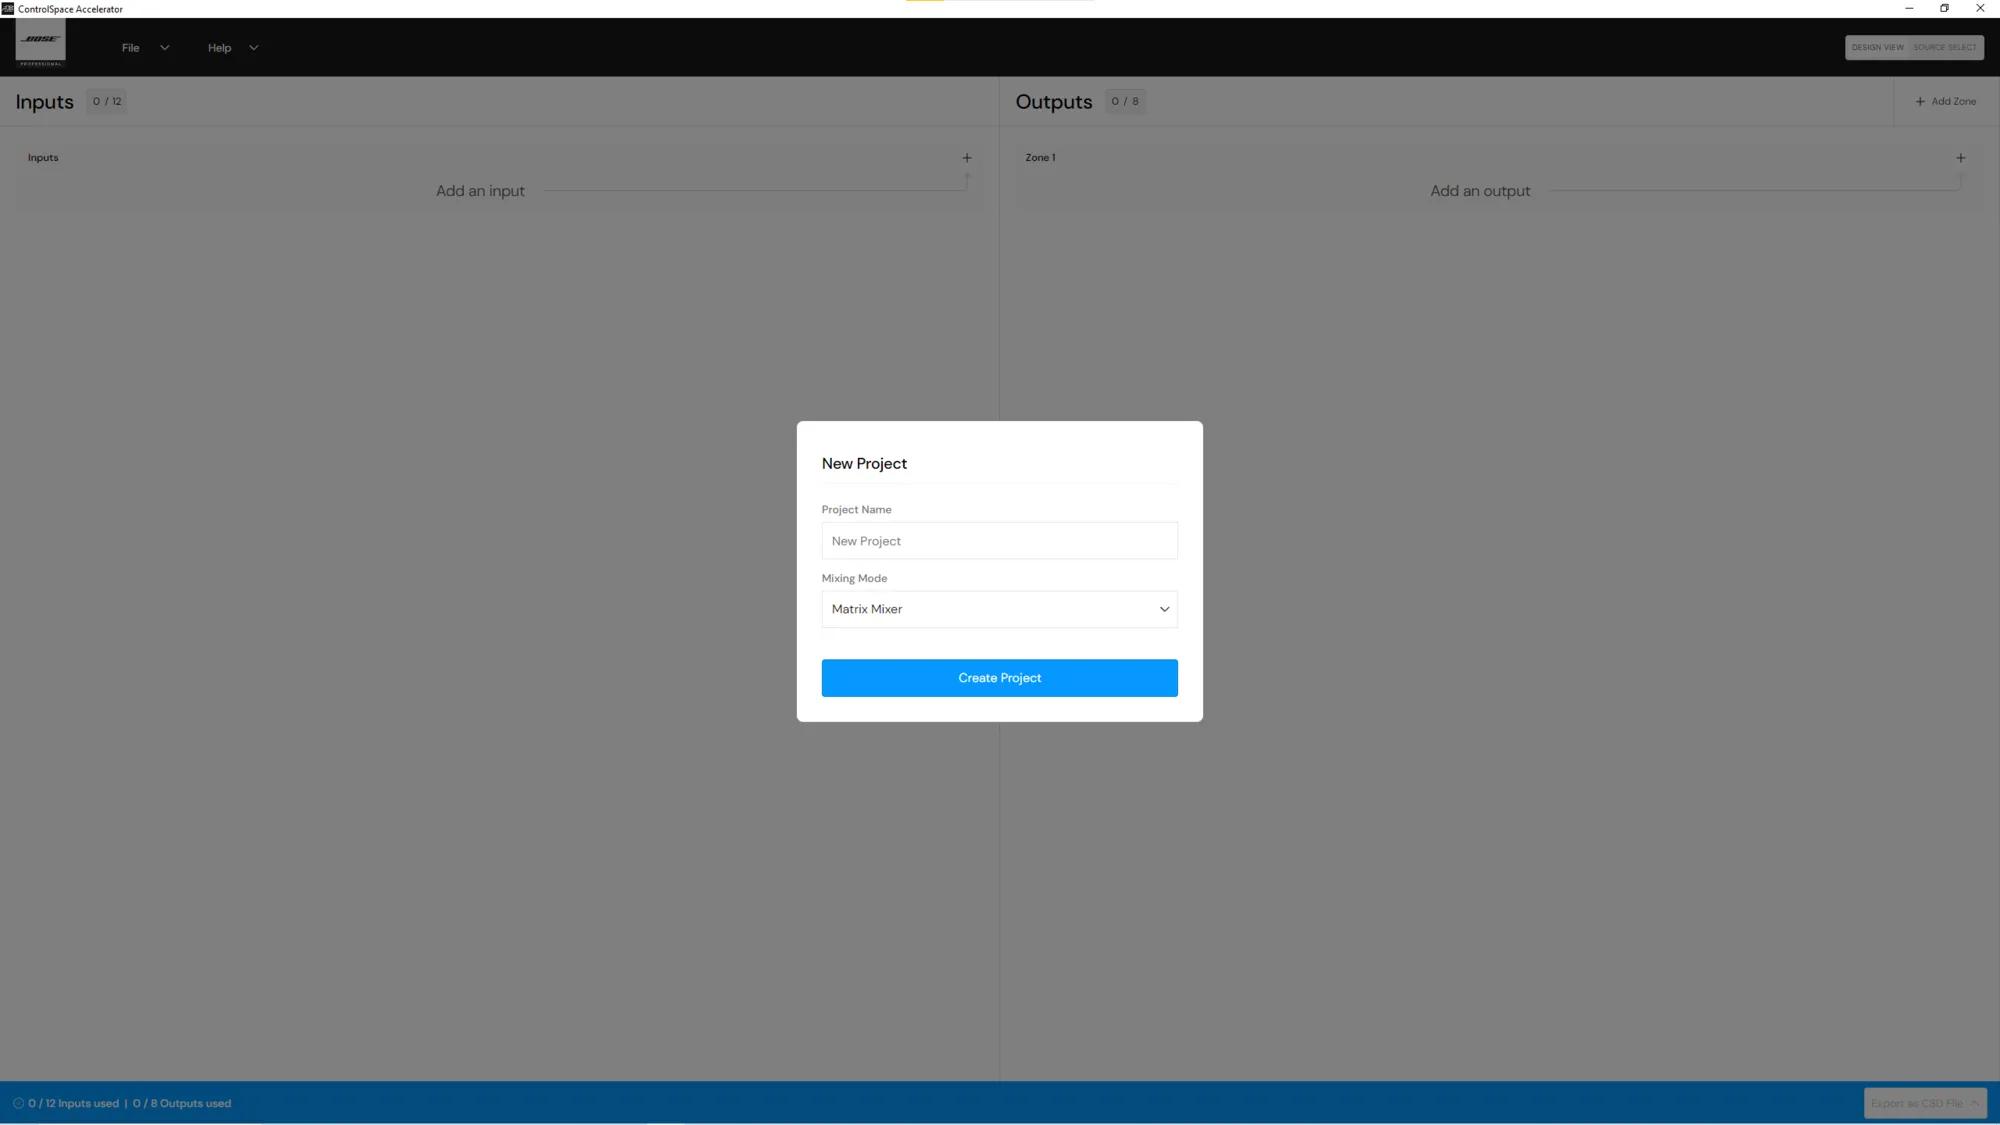Close the ControlSpace Accelerator window
The height and width of the screenshot is (1125, 2000).
[x=1980, y=8]
